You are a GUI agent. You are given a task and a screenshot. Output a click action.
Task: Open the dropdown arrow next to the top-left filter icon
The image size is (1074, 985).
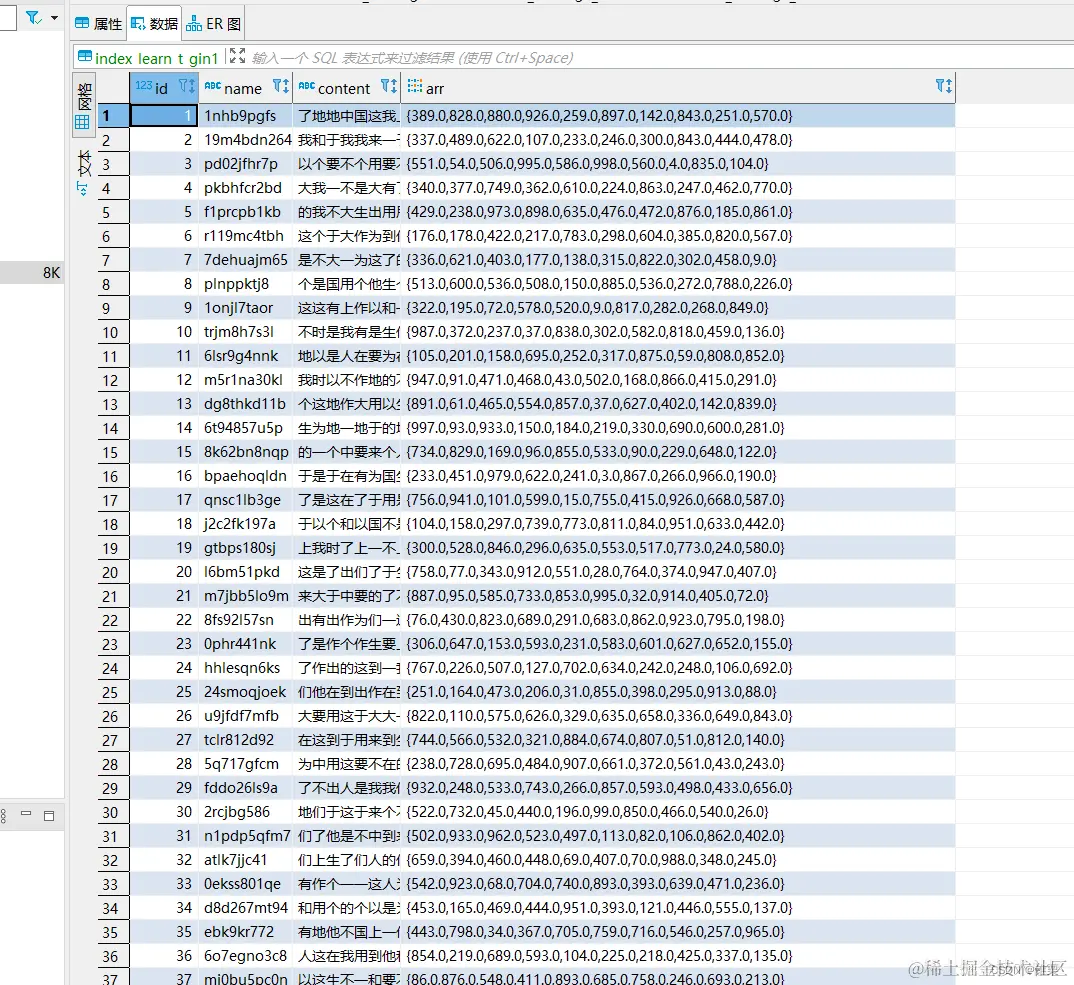click(53, 17)
